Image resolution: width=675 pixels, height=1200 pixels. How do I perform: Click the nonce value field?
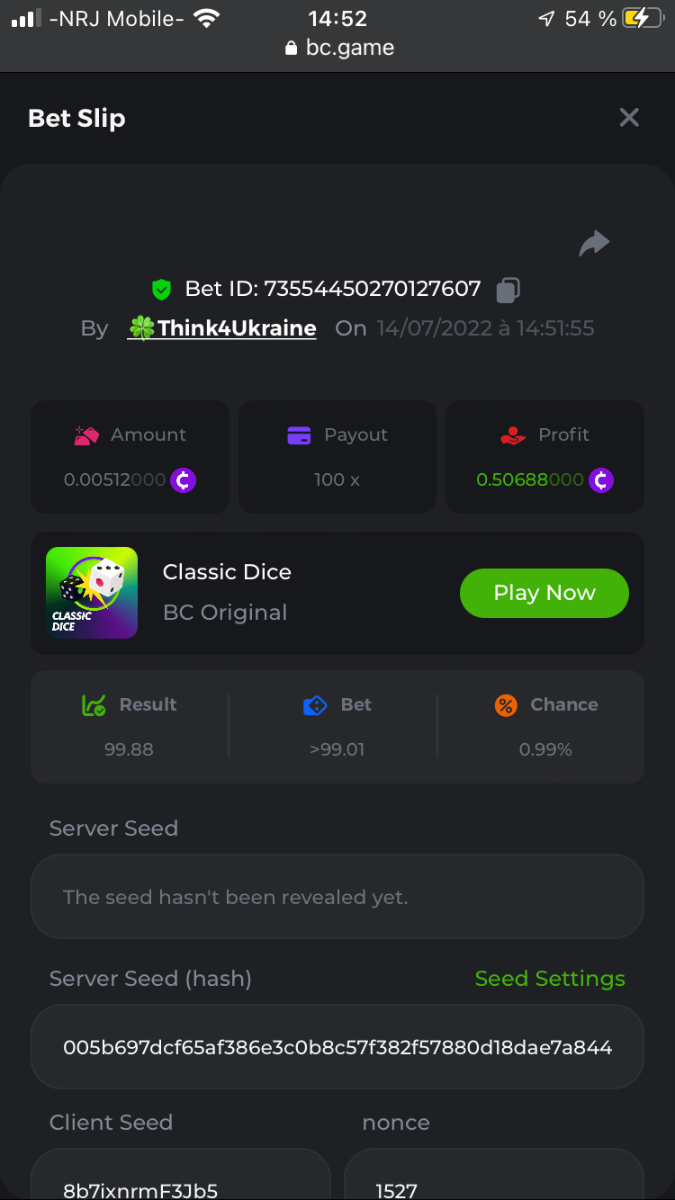pyautogui.click(x=494, y=1180)
